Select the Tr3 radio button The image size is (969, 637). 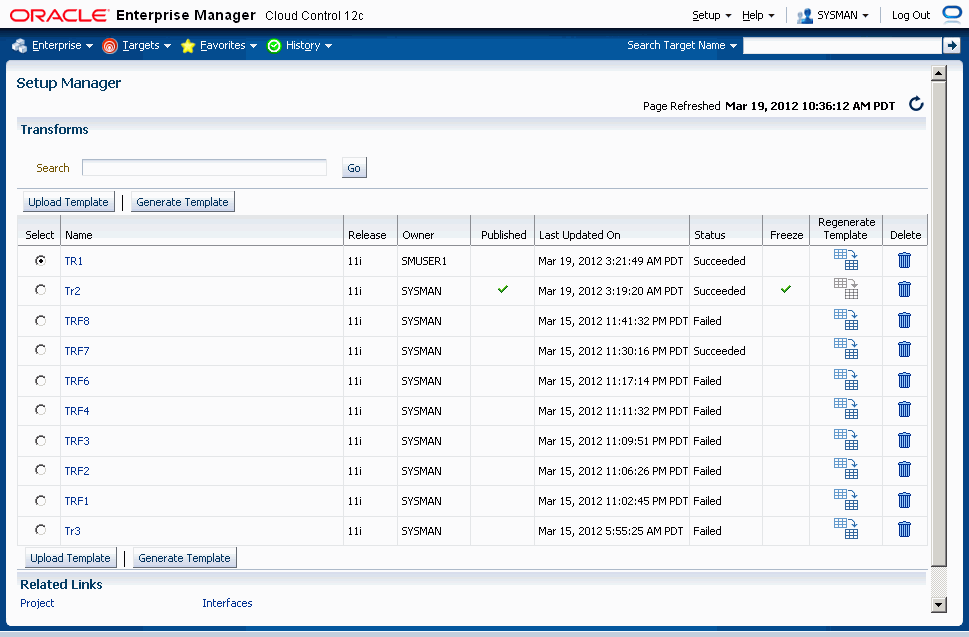pyautogui.click(x=41, y=529)
